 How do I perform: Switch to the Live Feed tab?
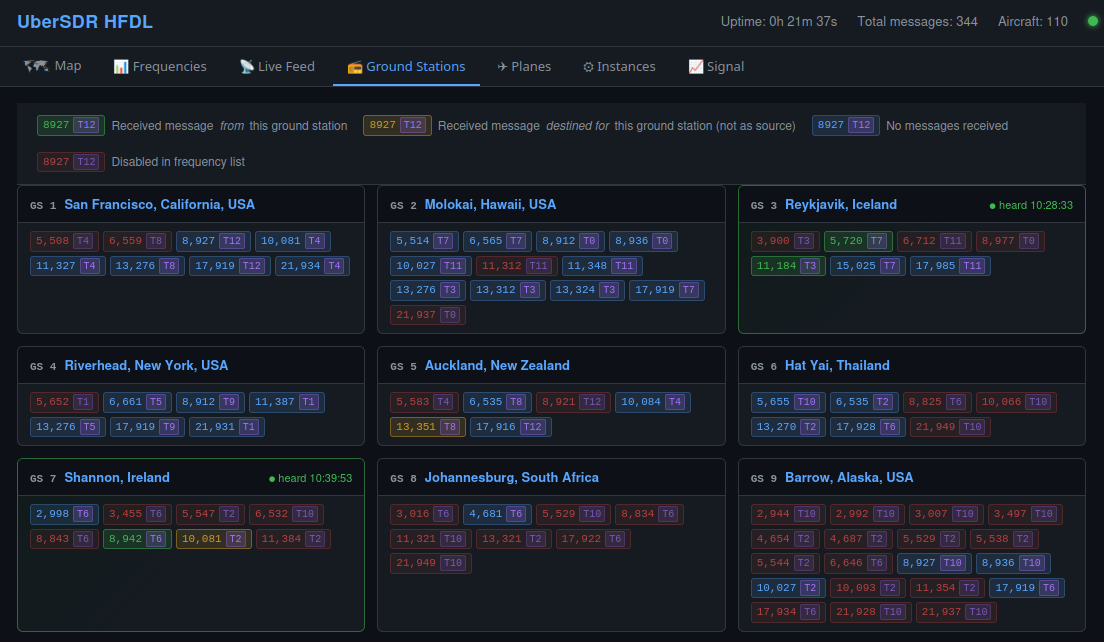point(277,67)
